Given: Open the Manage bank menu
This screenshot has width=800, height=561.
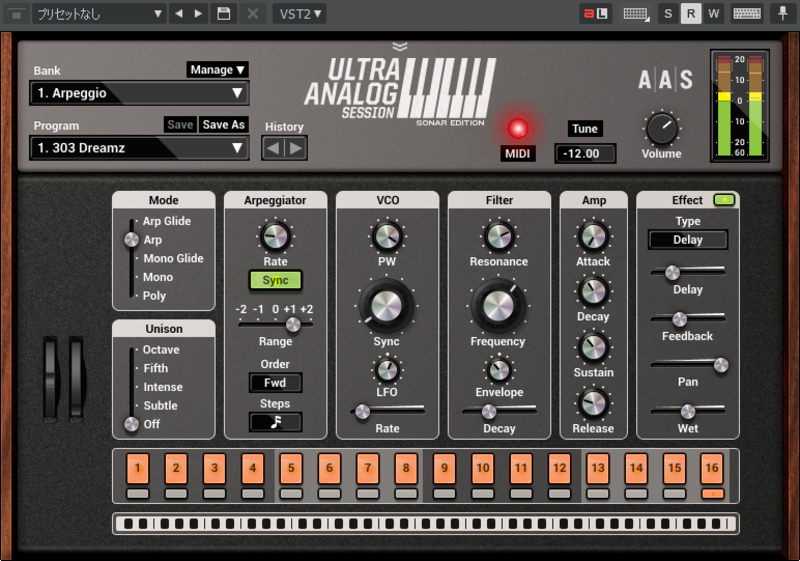Looking at the screenshot, I should 217,69.
